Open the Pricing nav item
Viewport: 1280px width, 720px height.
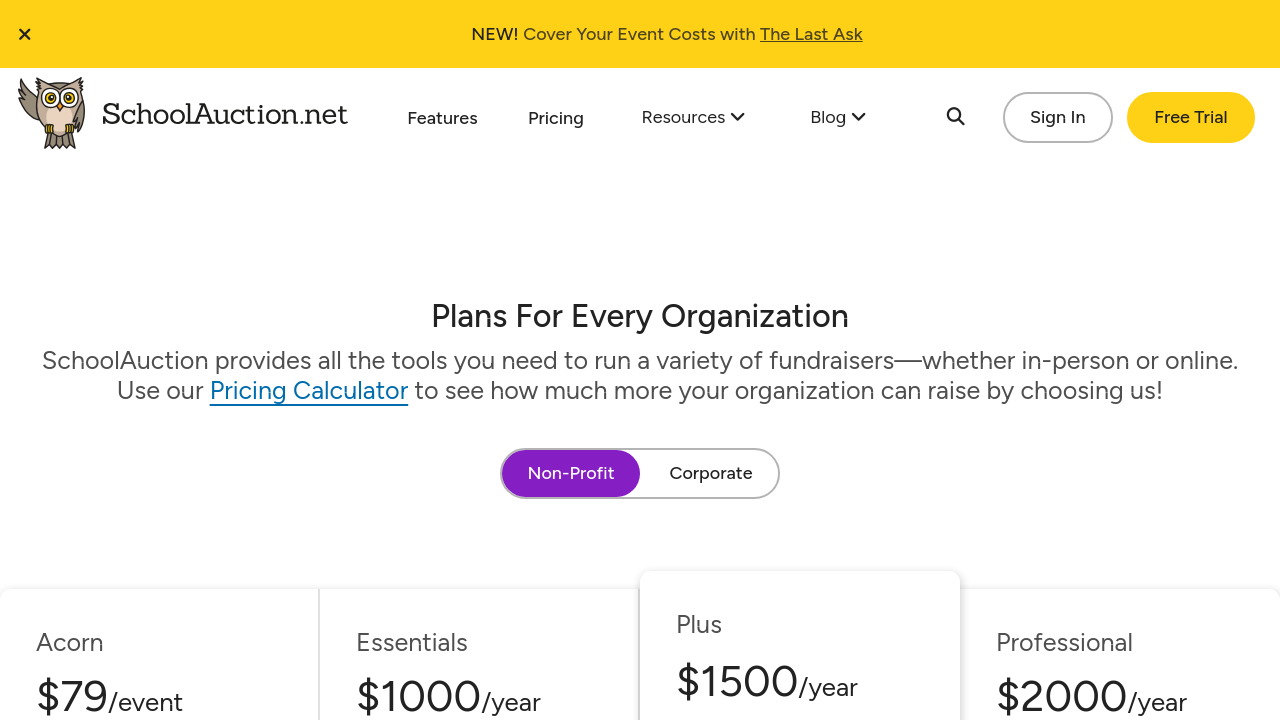pyautogui.click(x=556, y=118)
